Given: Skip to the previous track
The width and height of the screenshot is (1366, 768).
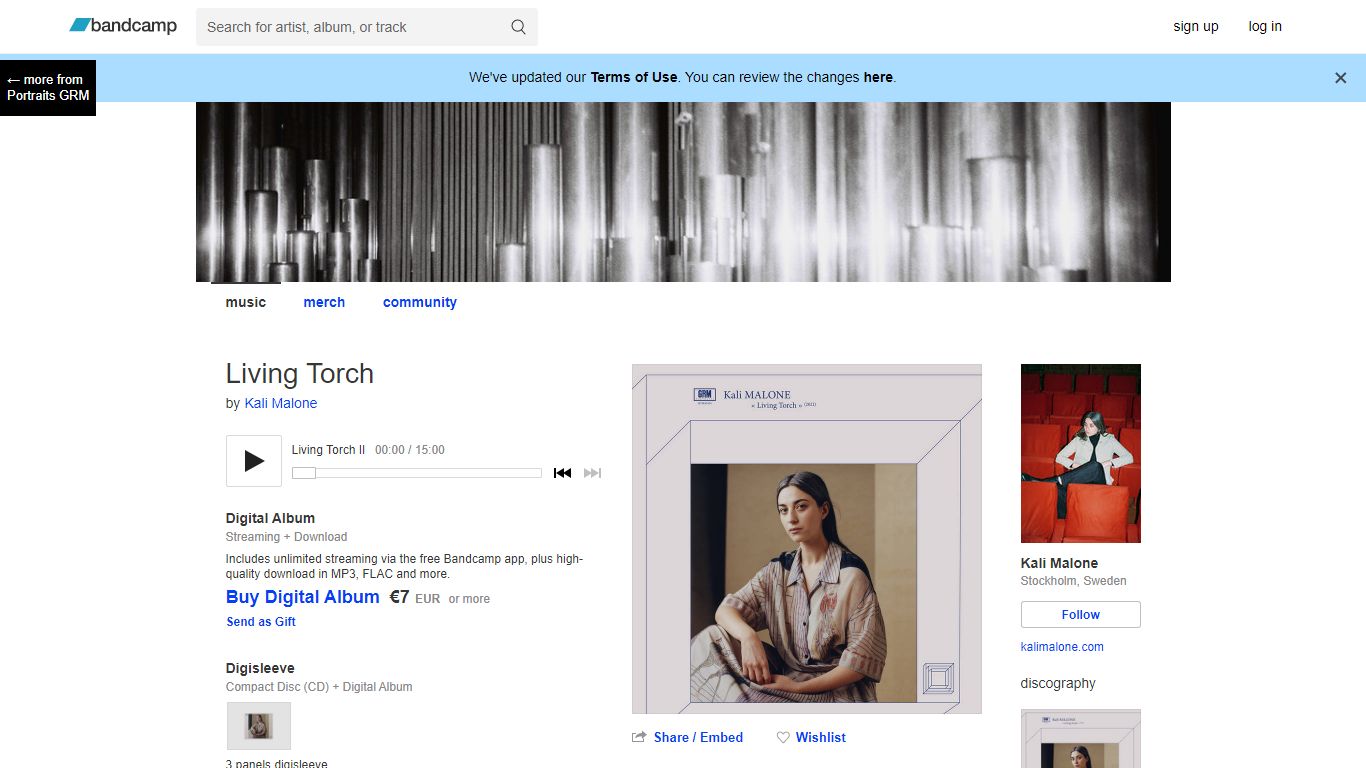Looking at the screenshot, I should pos(562,473).
